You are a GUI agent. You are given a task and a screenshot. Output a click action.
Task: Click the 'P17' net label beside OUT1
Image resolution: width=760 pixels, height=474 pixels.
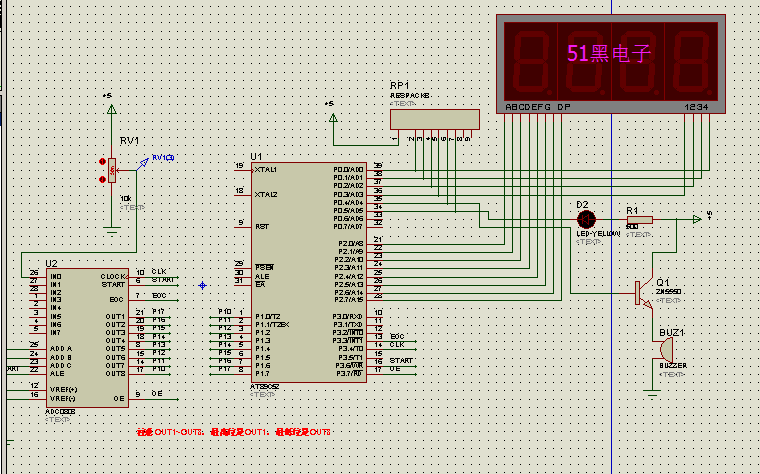click(158, 312)
